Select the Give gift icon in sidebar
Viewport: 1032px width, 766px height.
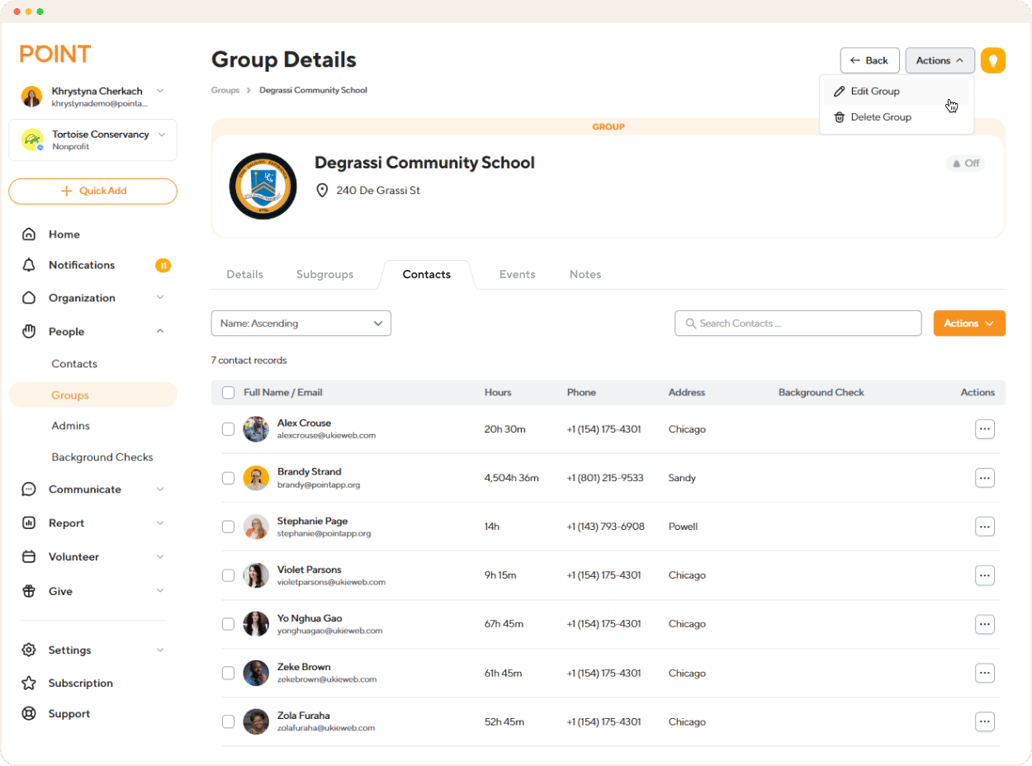tap(30, 590)
